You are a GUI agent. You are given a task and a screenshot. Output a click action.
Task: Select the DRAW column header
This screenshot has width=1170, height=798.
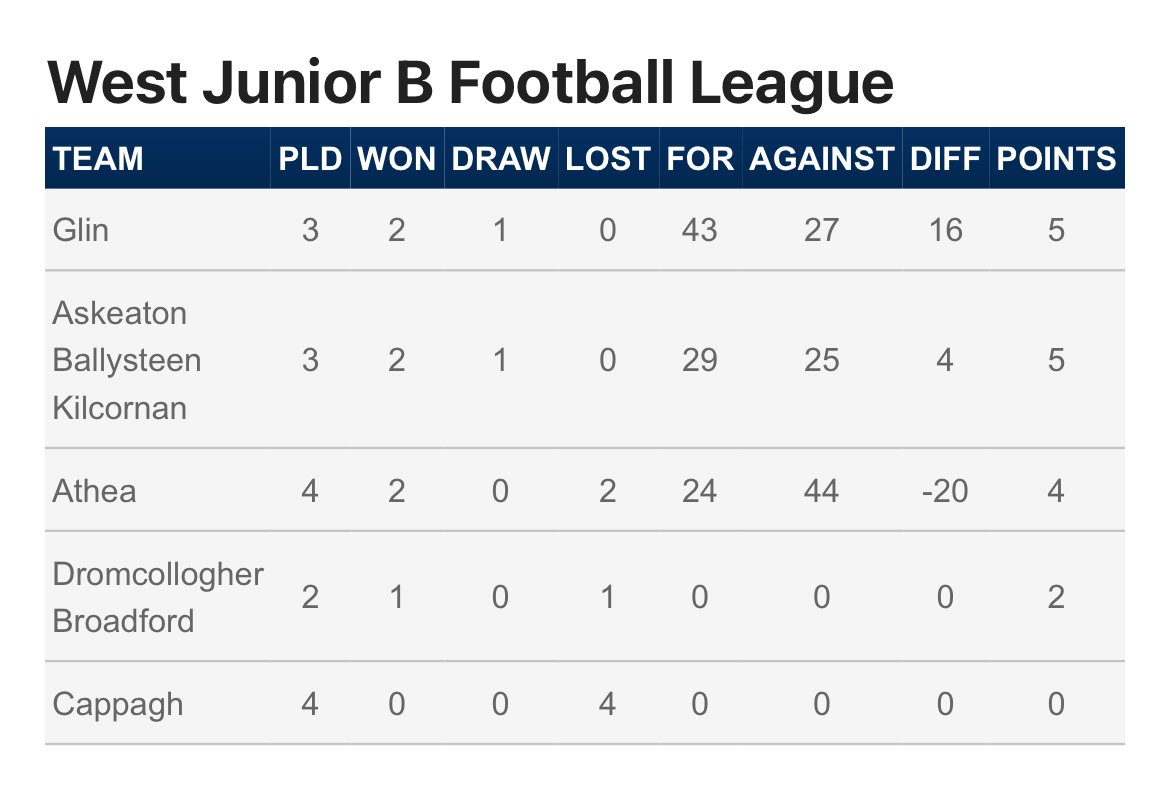[500, 159]
